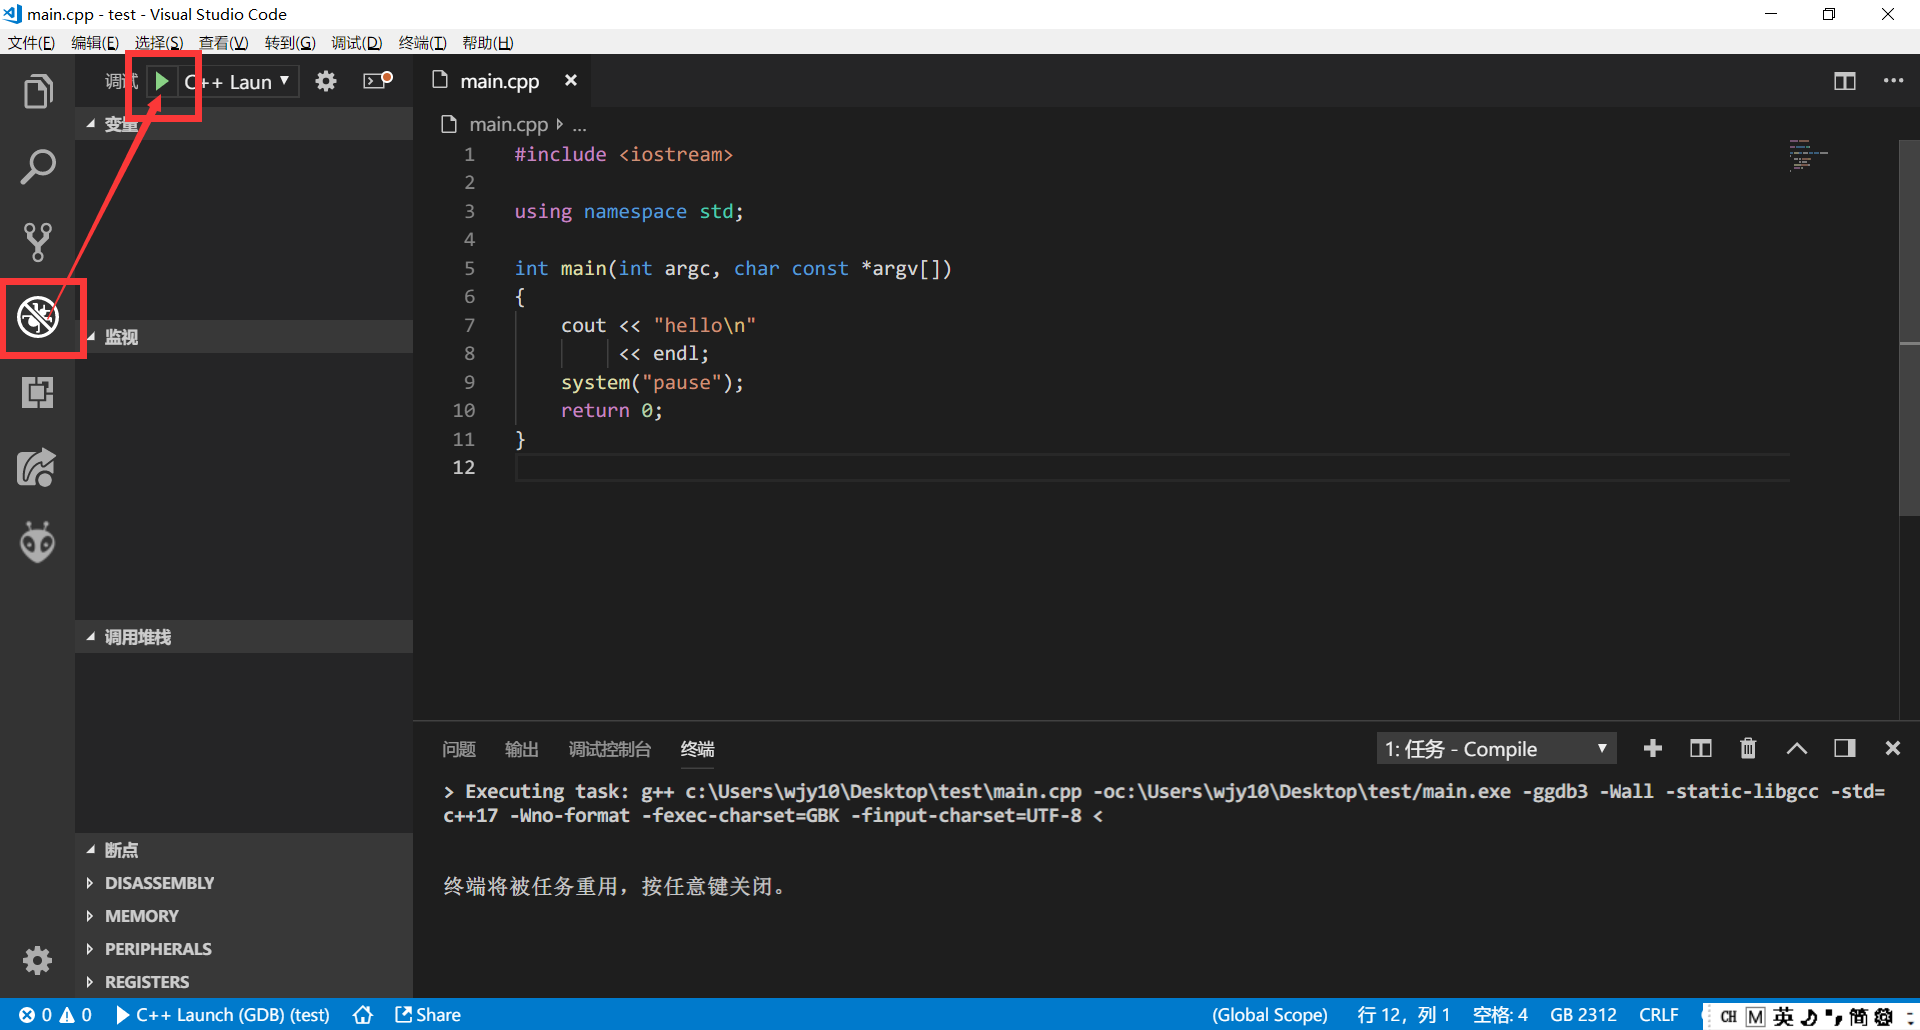Switch to the 调试控制台 (Debug Console) tab

tap(610, 749)
